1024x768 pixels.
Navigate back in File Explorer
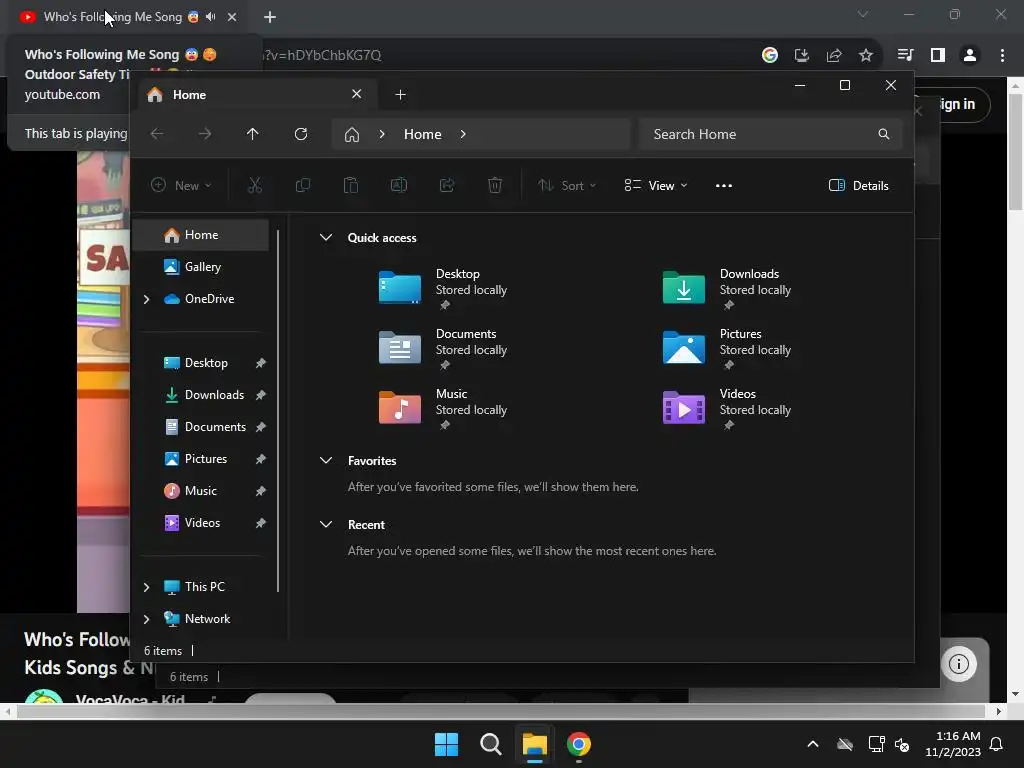tap(157, 134)
